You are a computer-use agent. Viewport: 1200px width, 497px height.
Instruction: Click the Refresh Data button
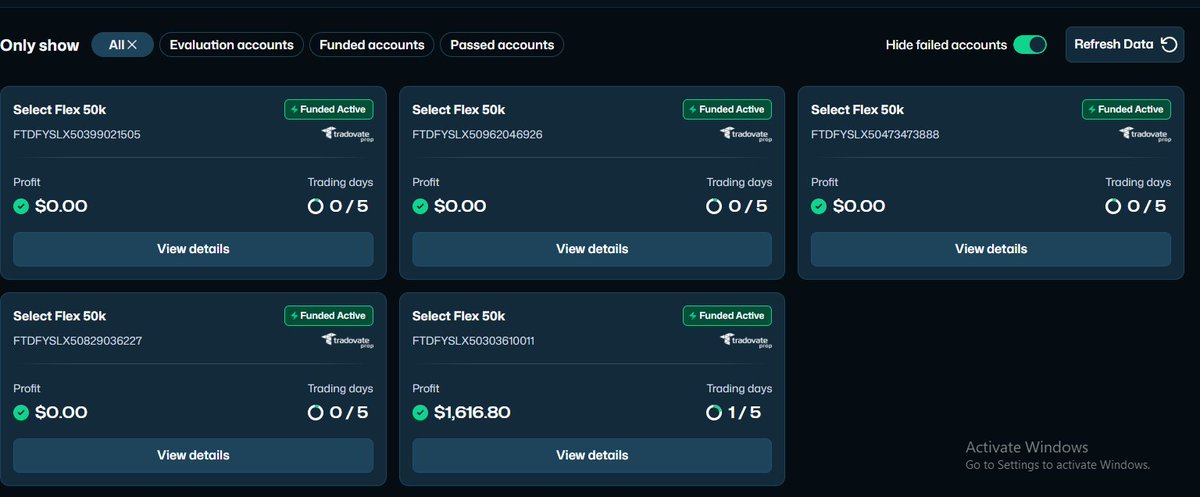tap(1125, 44)
